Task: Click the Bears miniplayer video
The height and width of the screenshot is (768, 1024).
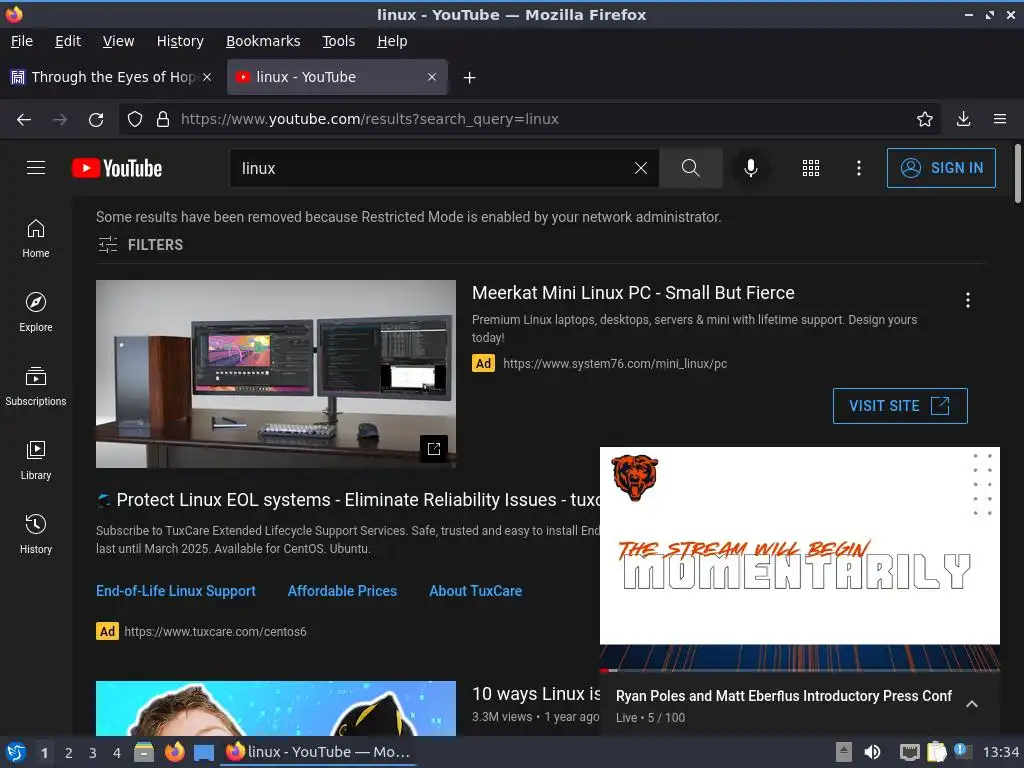Action: click(x=799, y=558)
